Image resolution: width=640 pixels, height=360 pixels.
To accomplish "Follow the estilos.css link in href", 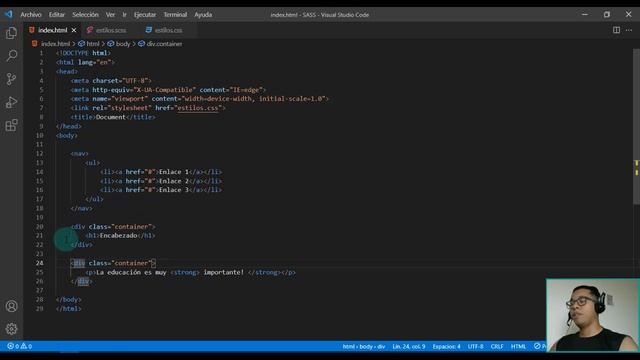I will click(x=198, y=108).
